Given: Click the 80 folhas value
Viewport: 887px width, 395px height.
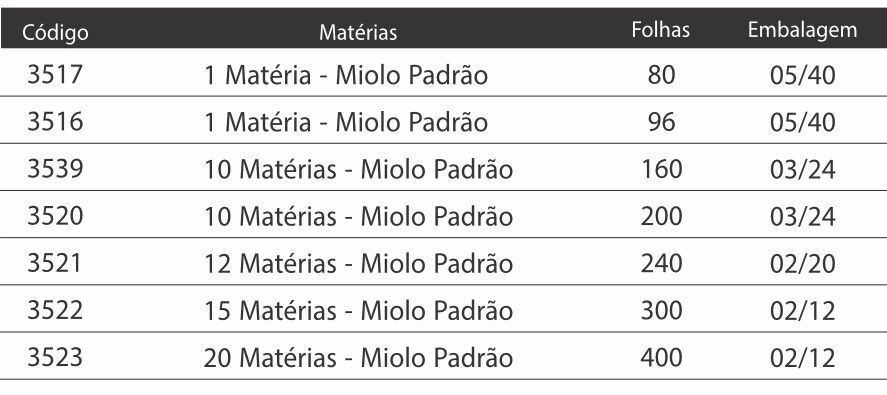Looking at the screenshot, I should pyautogui.click(x=661, y=75).
